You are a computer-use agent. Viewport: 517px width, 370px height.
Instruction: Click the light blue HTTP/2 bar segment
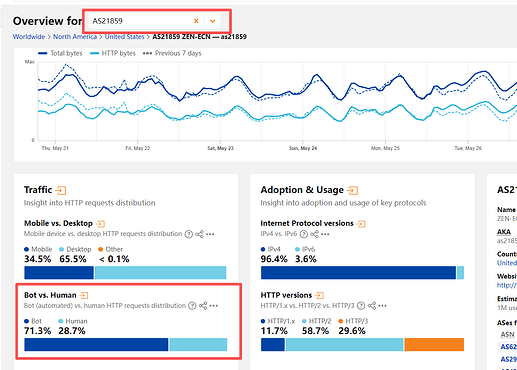coord(345,345)
